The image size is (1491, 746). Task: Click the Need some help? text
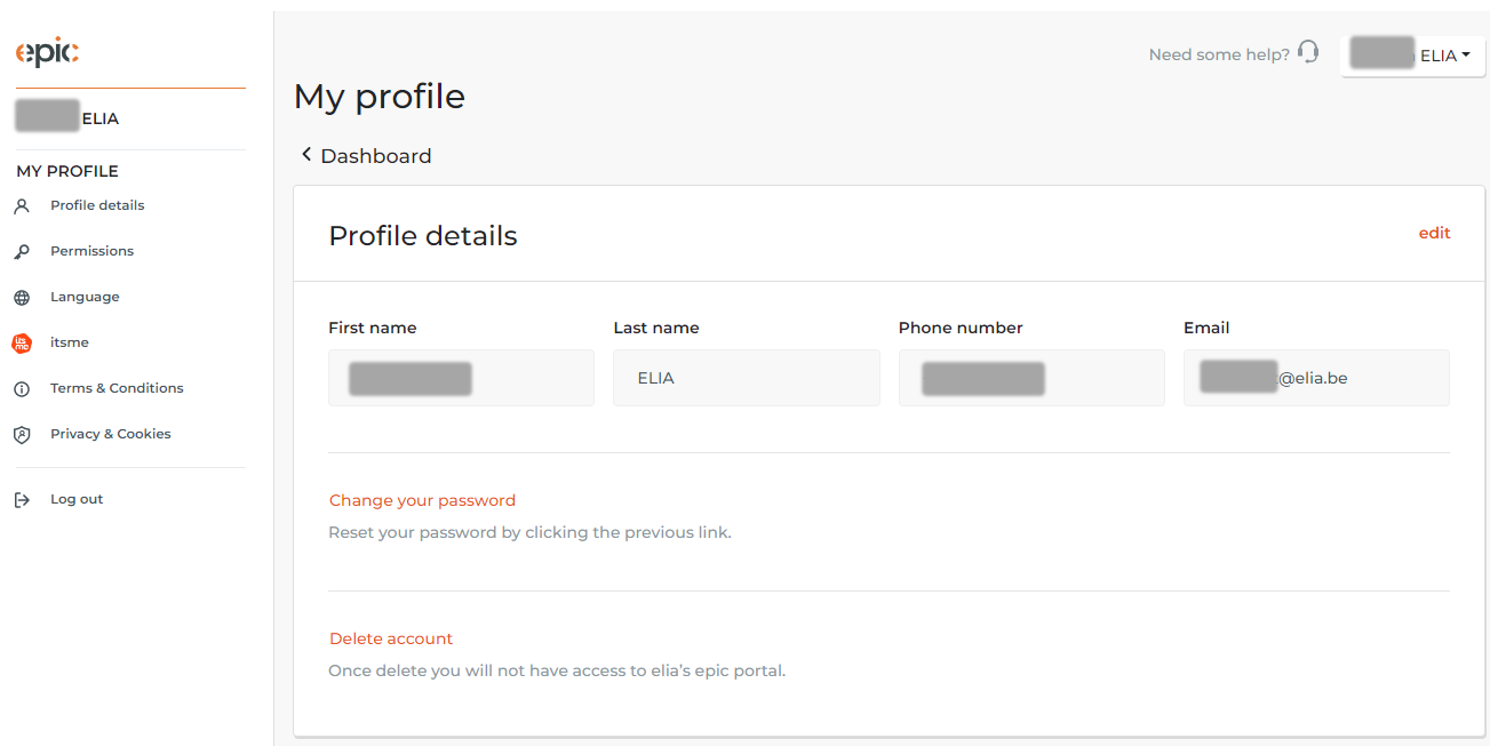1219,55
